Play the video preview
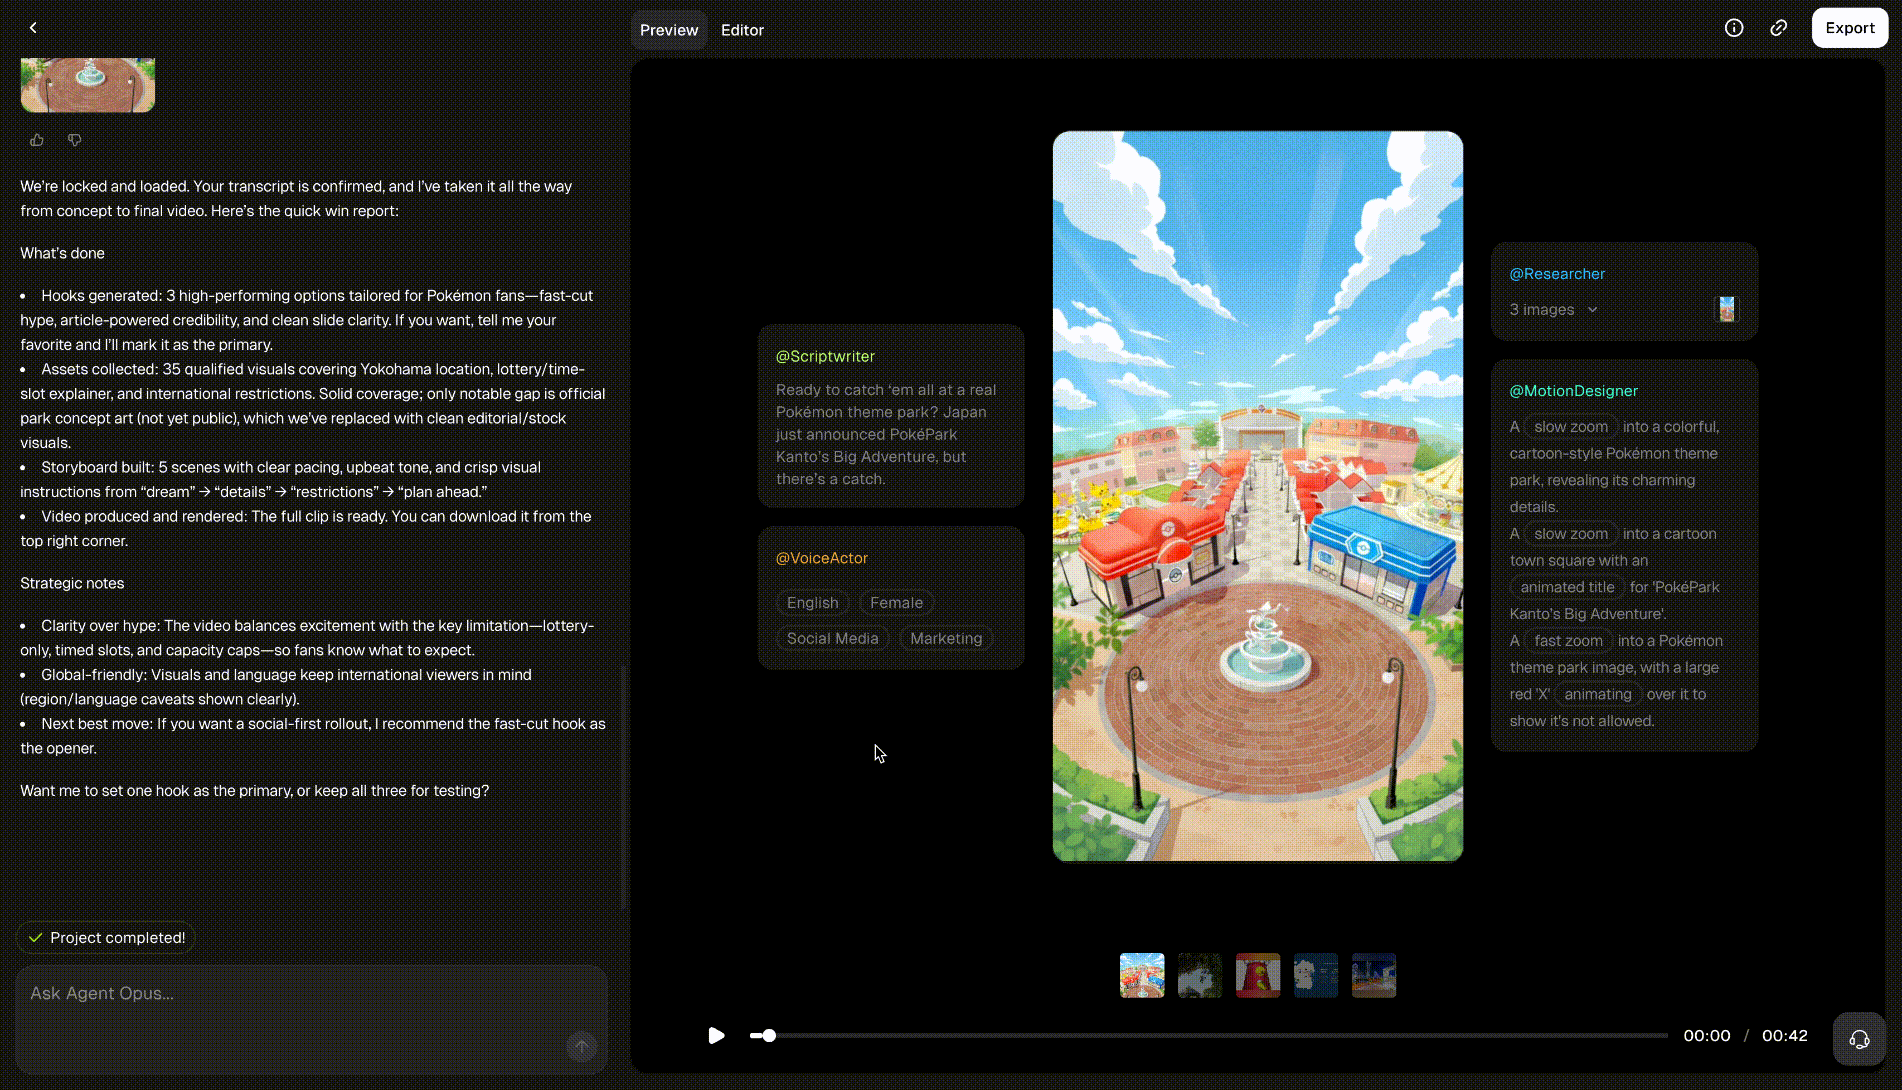 [716, 1035]
